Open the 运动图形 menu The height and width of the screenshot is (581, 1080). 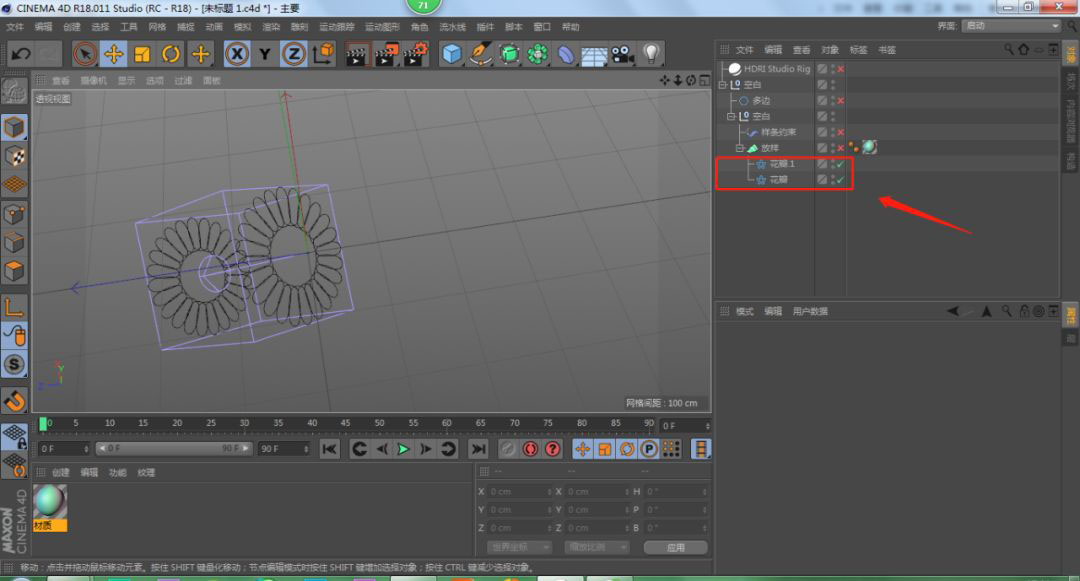point(382,27)
